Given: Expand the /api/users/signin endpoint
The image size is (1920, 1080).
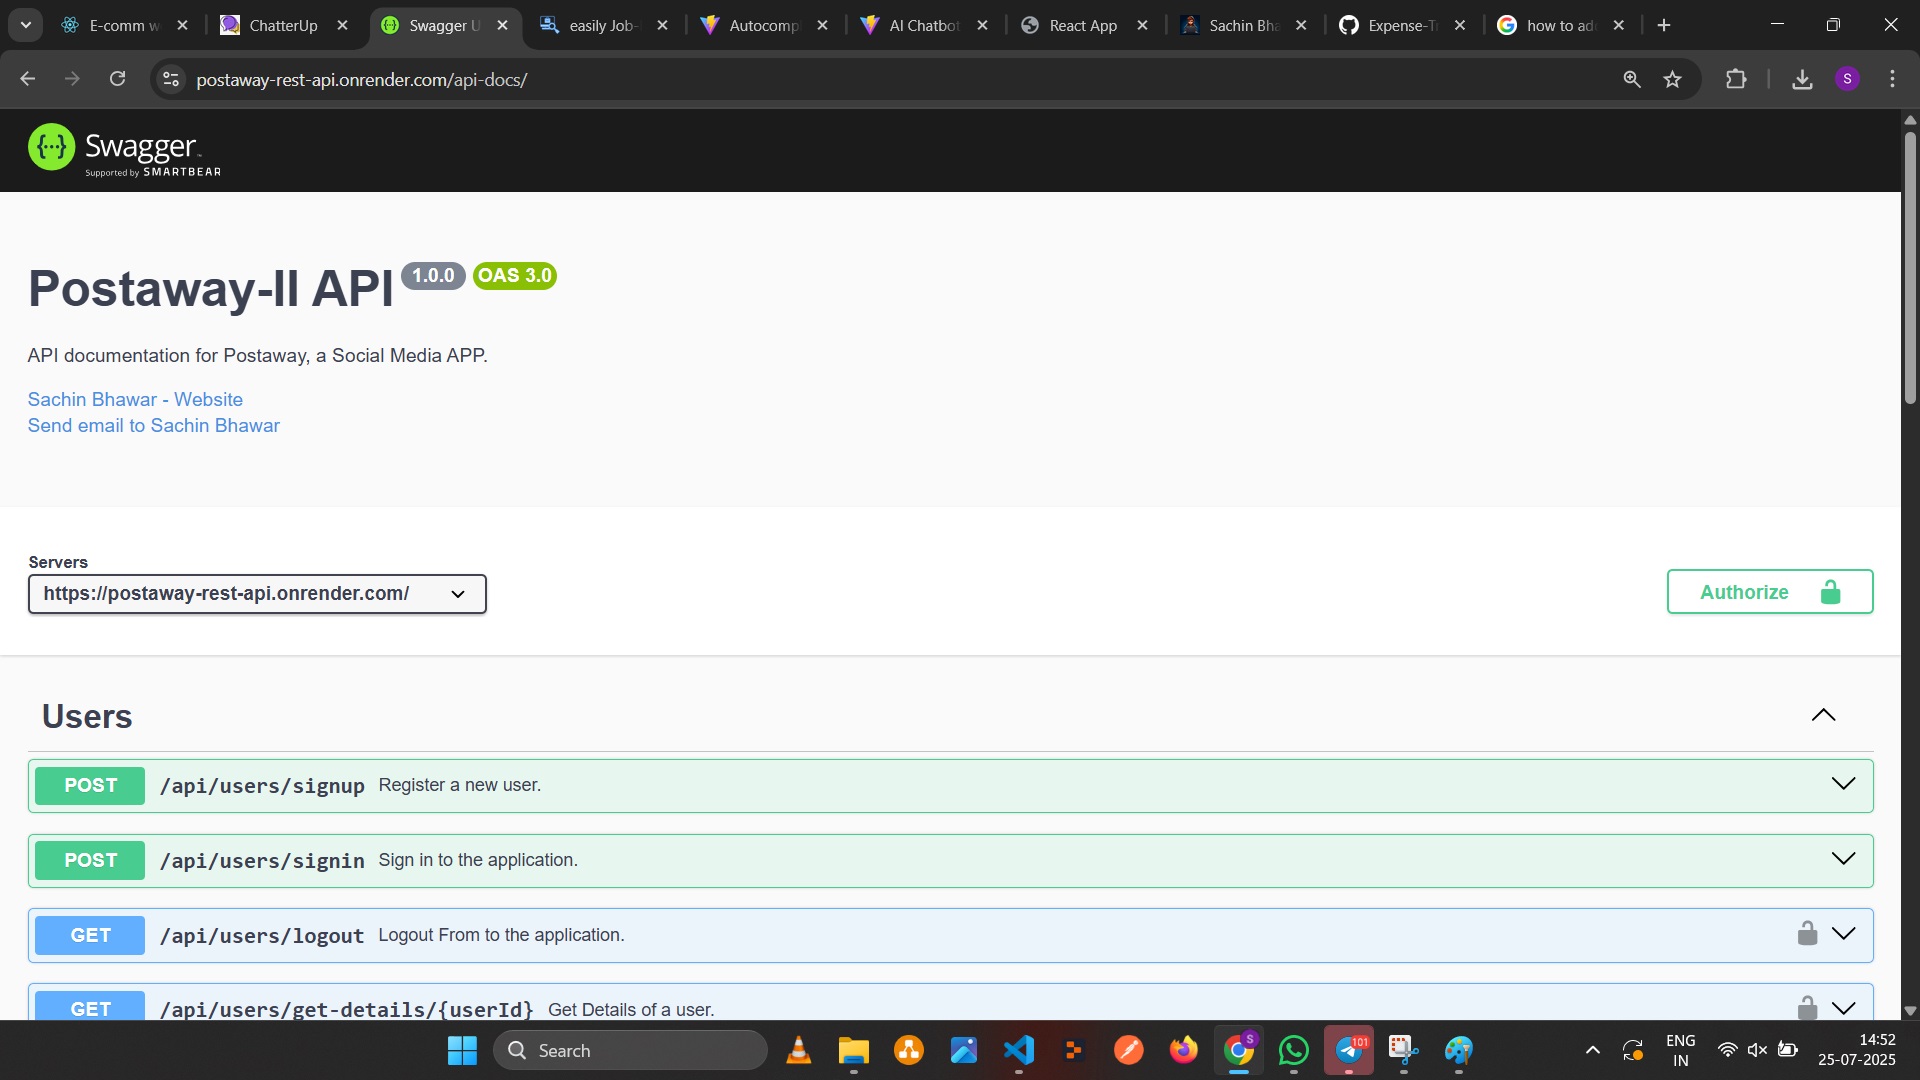Looking at the screenshot, I should pyautogui.click(x=1843, y=858).
